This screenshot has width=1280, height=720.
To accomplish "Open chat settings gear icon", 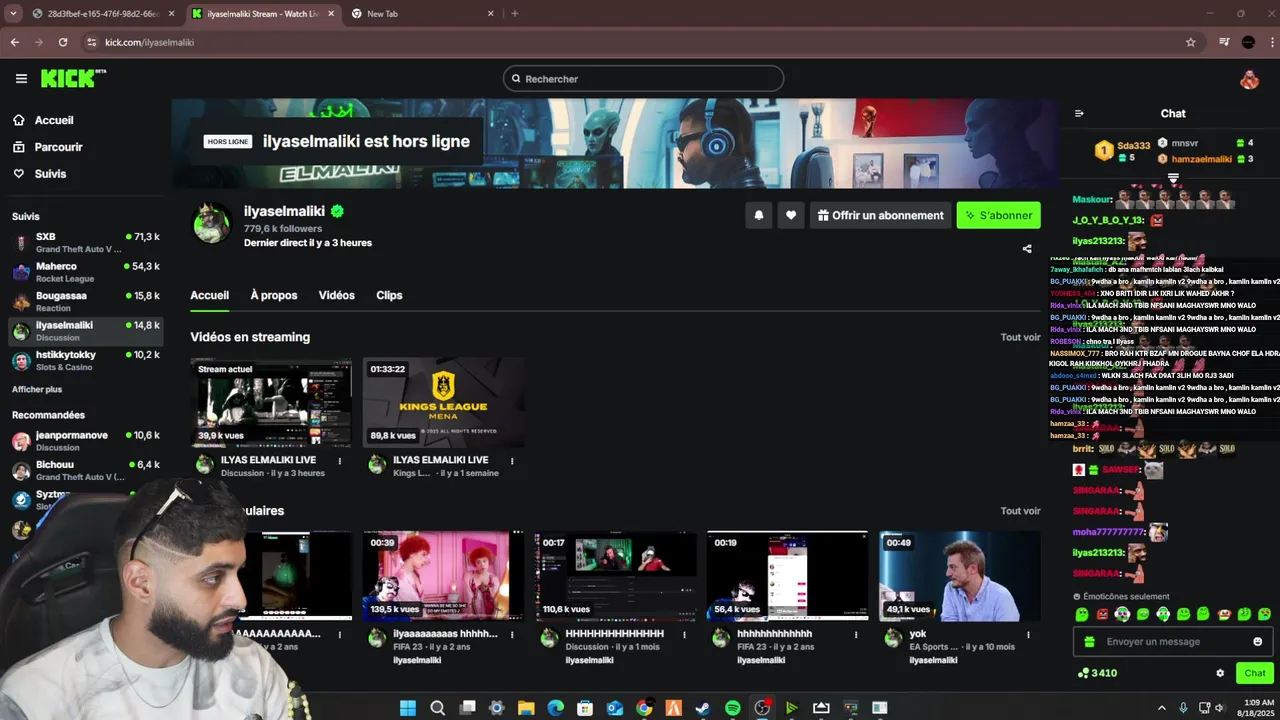I will (1220, 673).
